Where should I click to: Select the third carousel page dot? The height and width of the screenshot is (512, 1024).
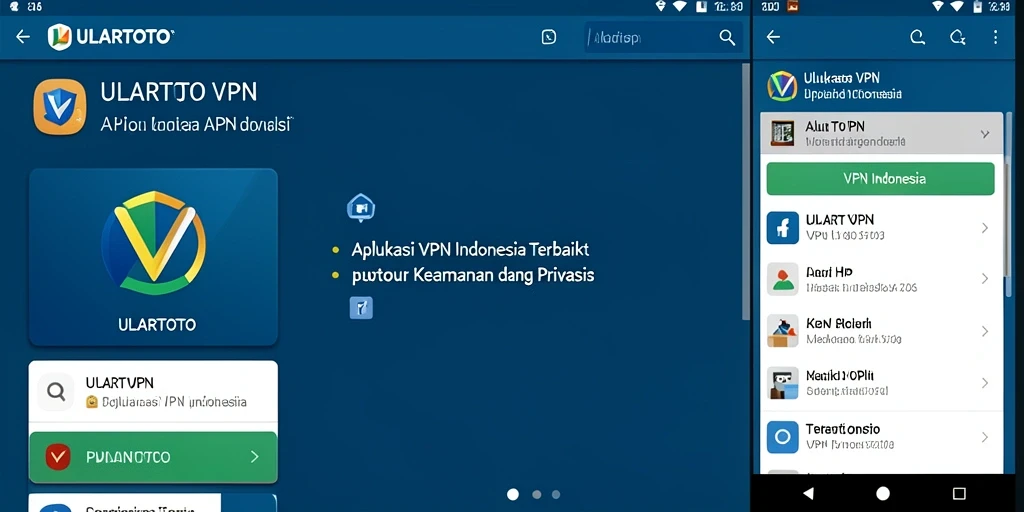pyautogui.click(x=556, y=494)
